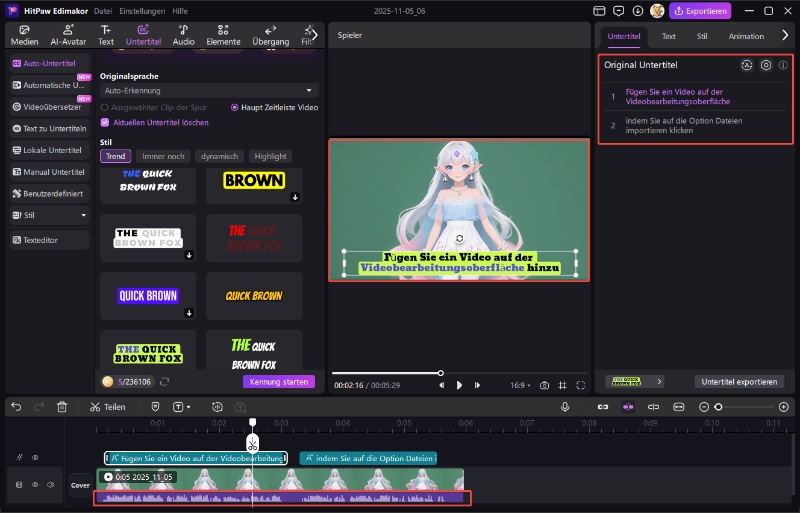Open the Hilfe menu
This screenshot has width=800, height=513.
[180, 11]
